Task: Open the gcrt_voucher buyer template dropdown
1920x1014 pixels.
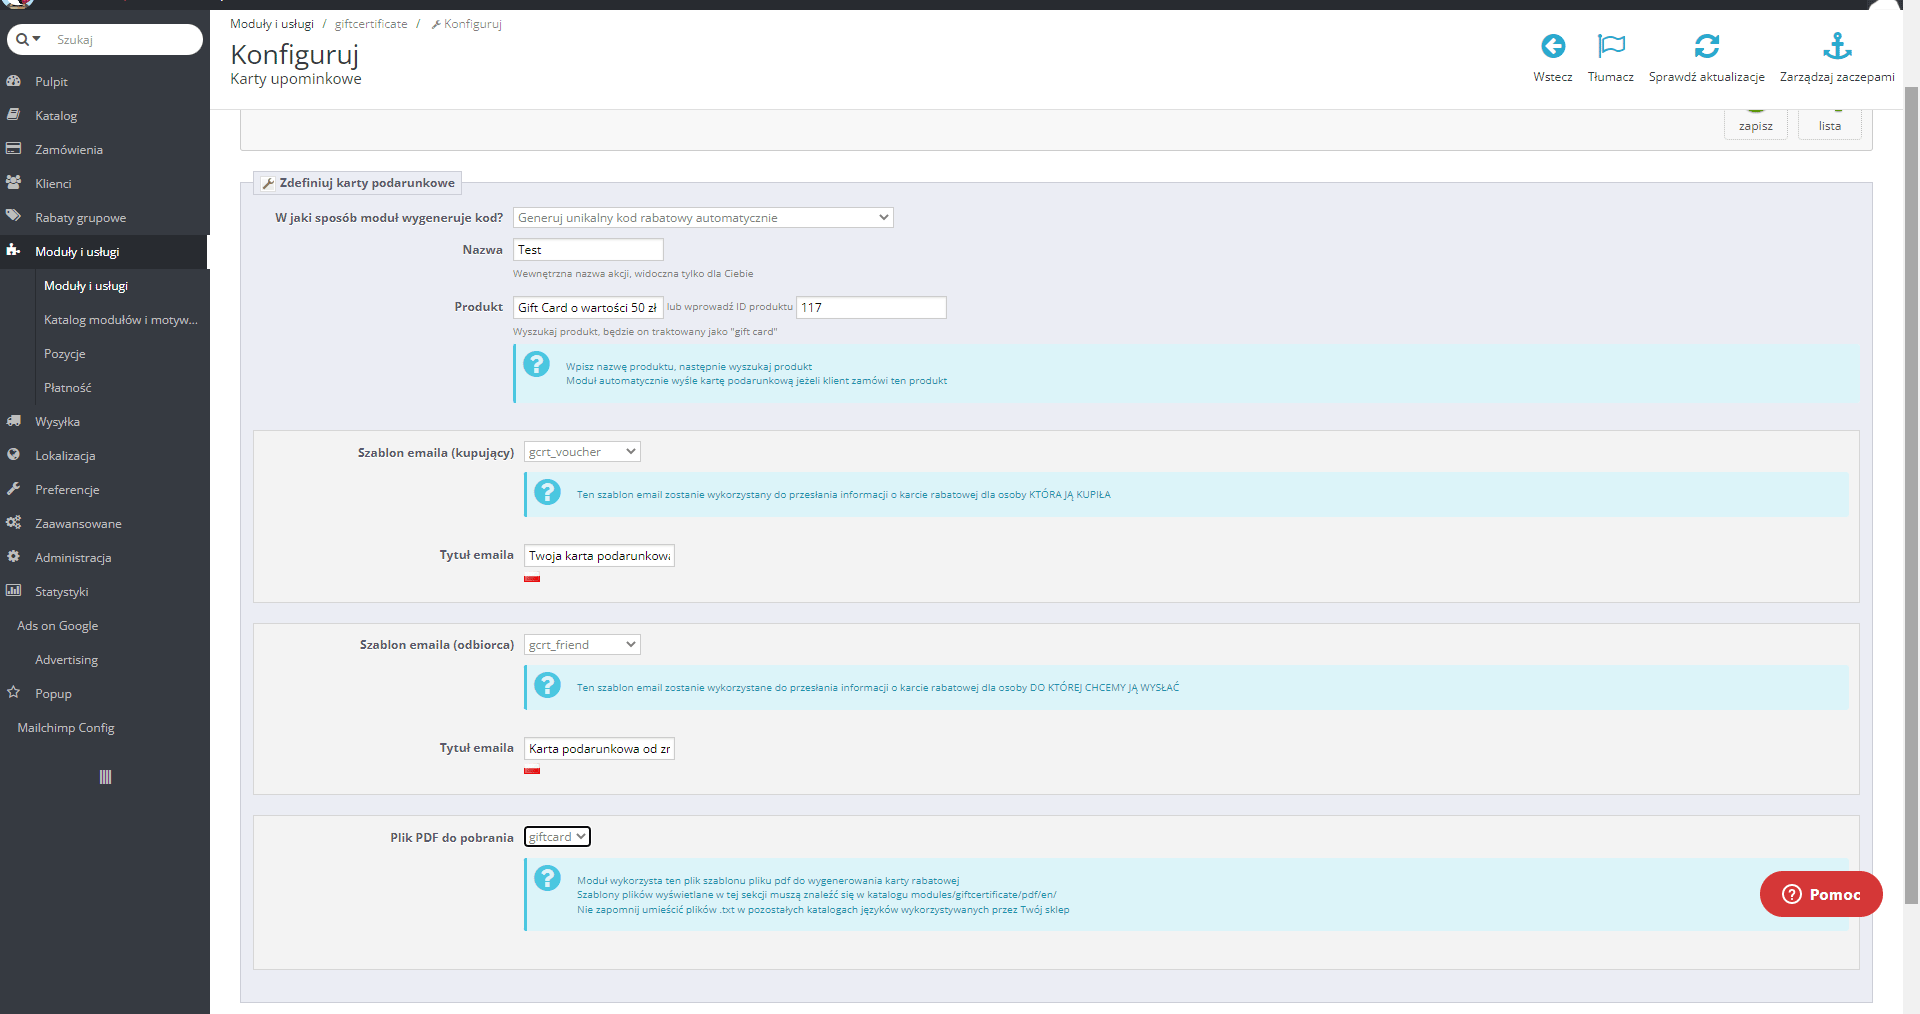Action: tap(582, 452)
